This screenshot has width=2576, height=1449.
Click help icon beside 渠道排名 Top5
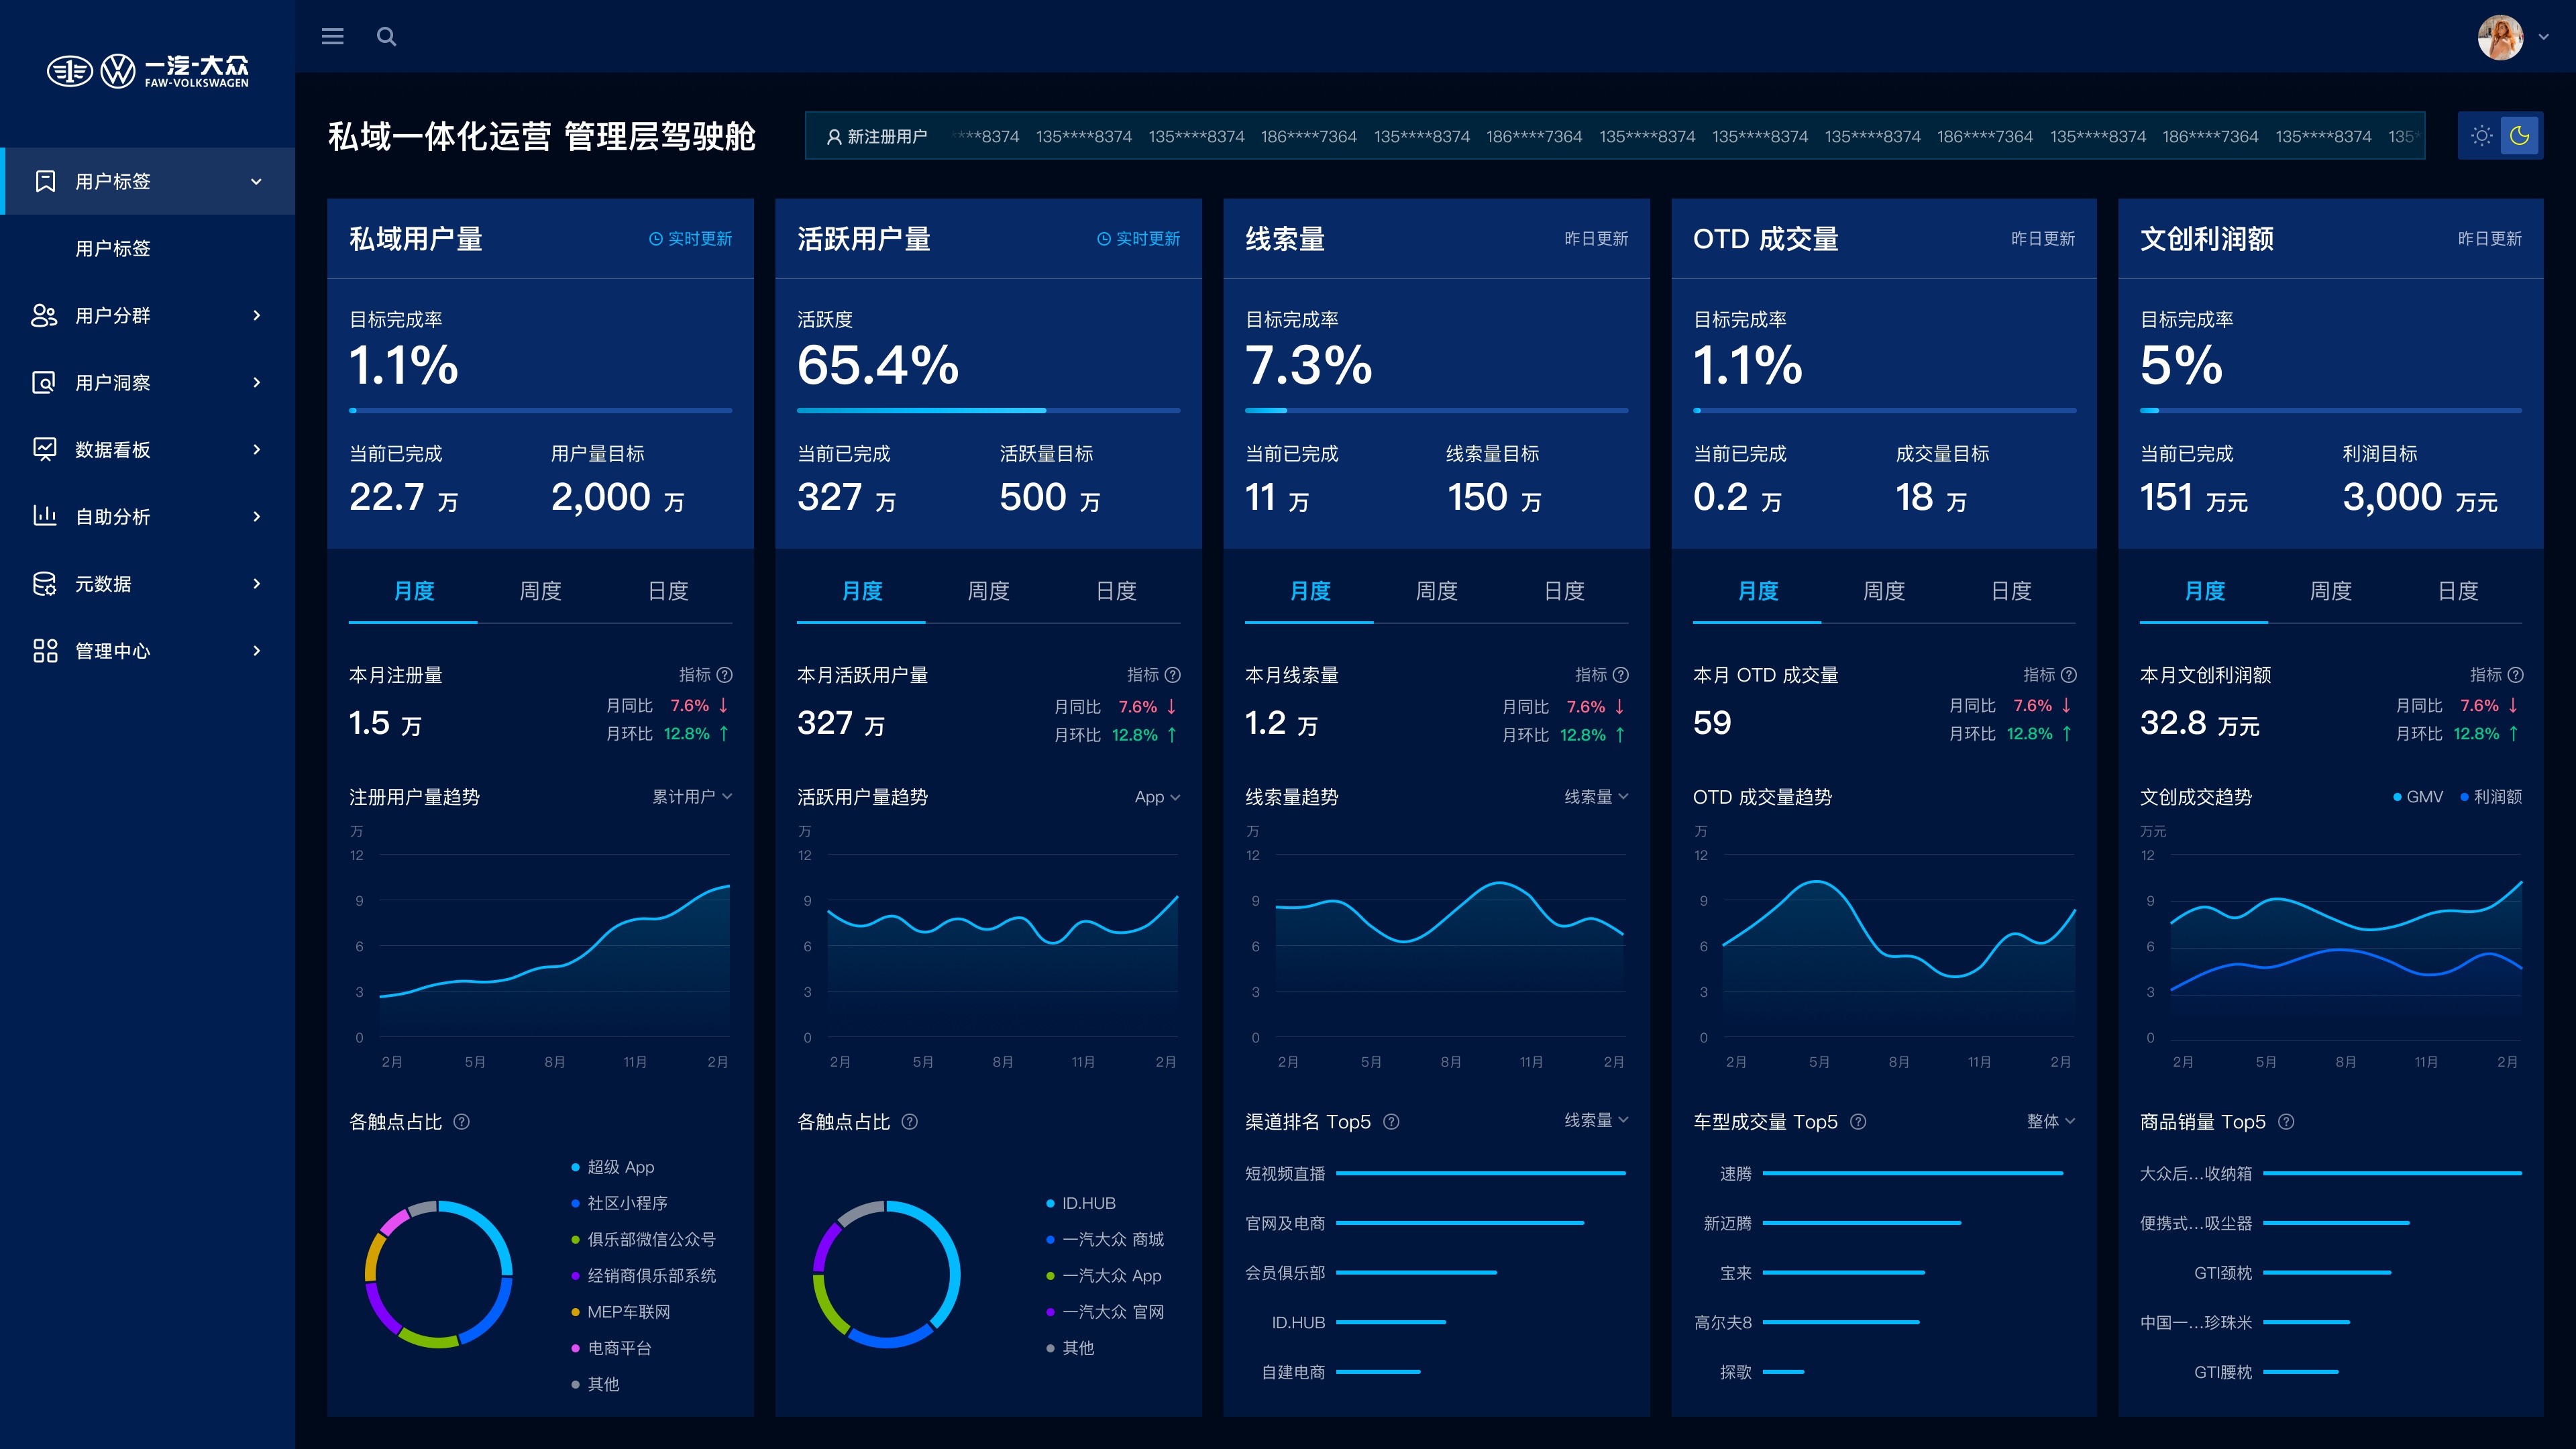coord(1391,1122)
